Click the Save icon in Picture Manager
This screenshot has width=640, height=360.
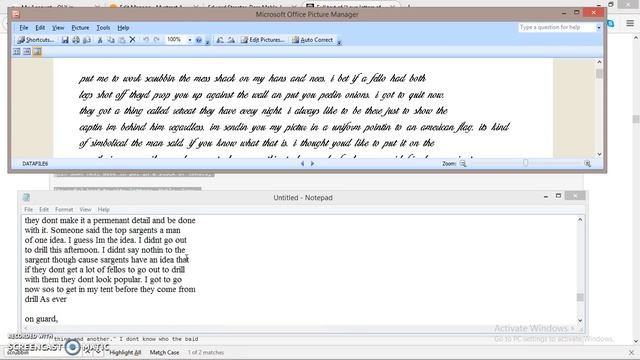[65, 40]
